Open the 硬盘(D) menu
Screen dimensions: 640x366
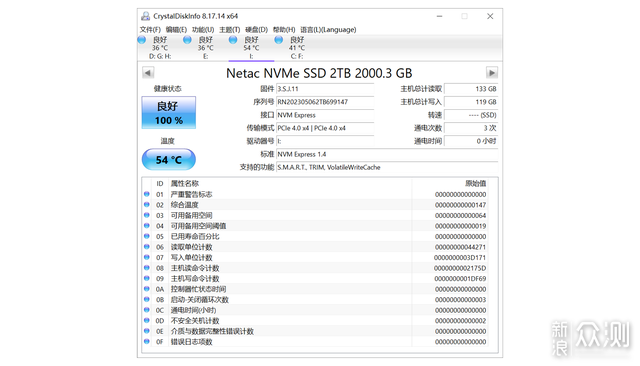(x=256, y=30)
